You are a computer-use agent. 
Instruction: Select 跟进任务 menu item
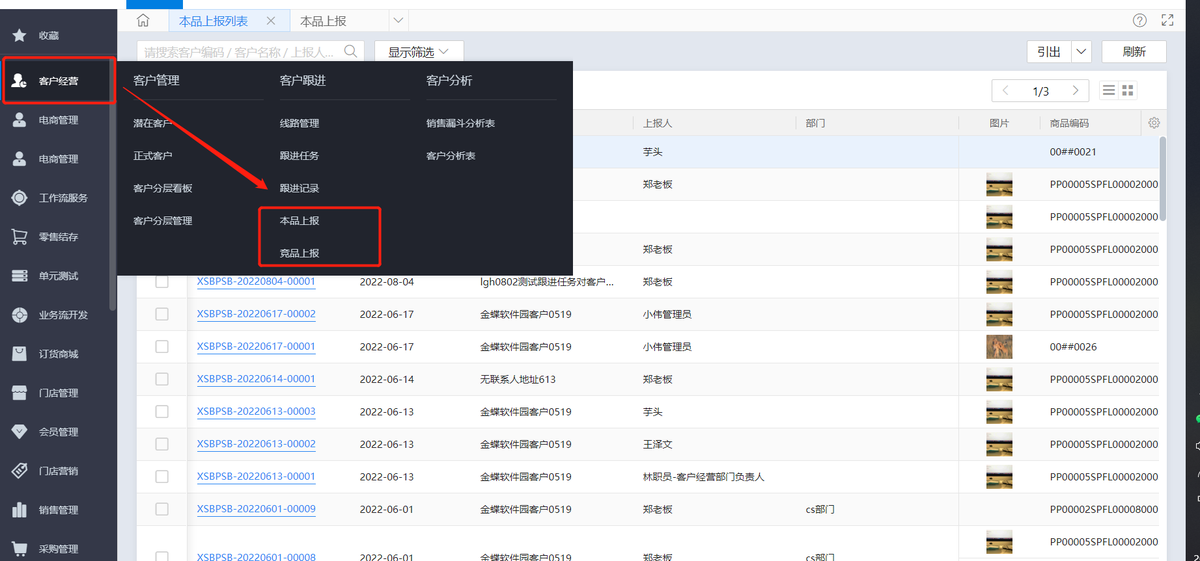(x=300, y=156)
